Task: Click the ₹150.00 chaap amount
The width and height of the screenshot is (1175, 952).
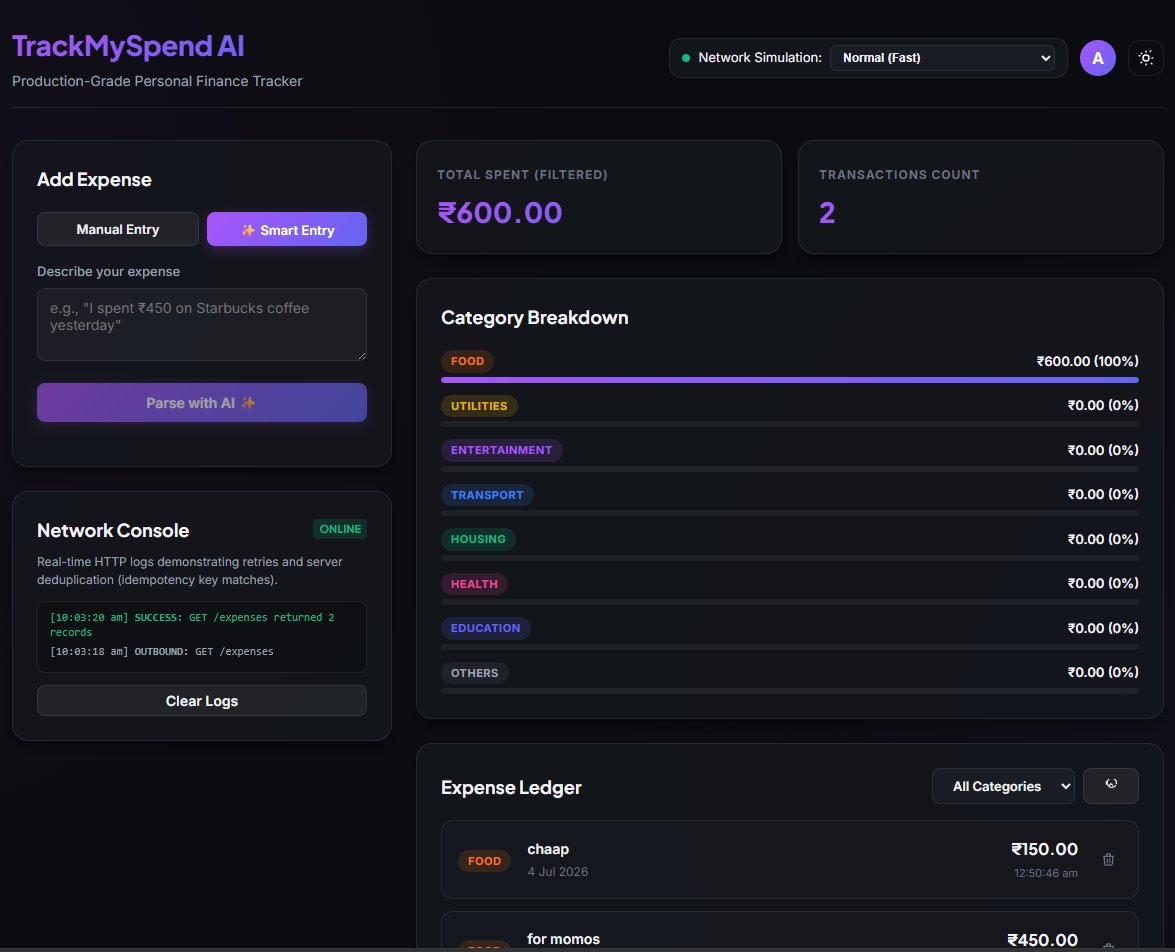Action: [x=1044, y=849]
